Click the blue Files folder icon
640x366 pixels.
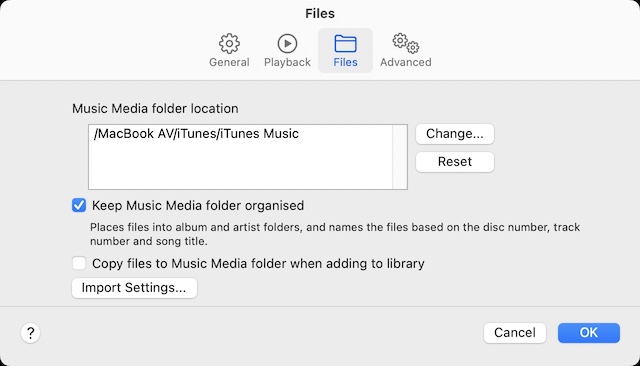tap(345, 44)
